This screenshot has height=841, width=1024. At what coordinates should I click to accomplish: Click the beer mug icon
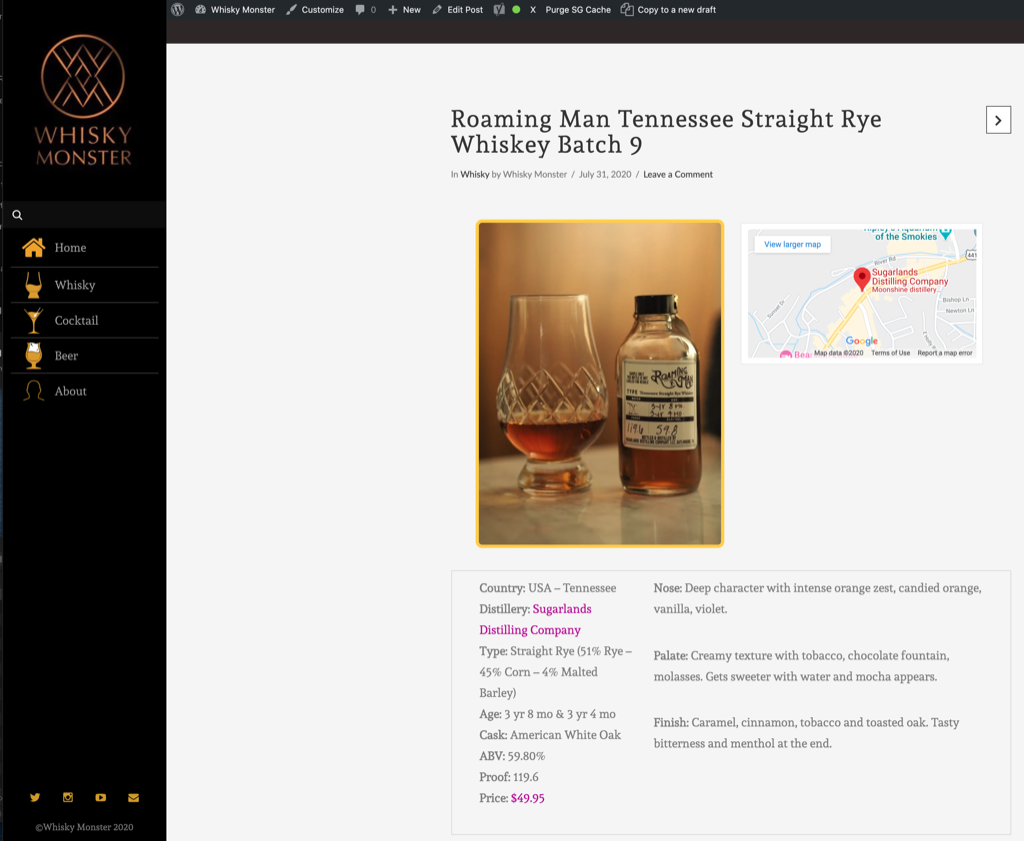pos(33,356)
